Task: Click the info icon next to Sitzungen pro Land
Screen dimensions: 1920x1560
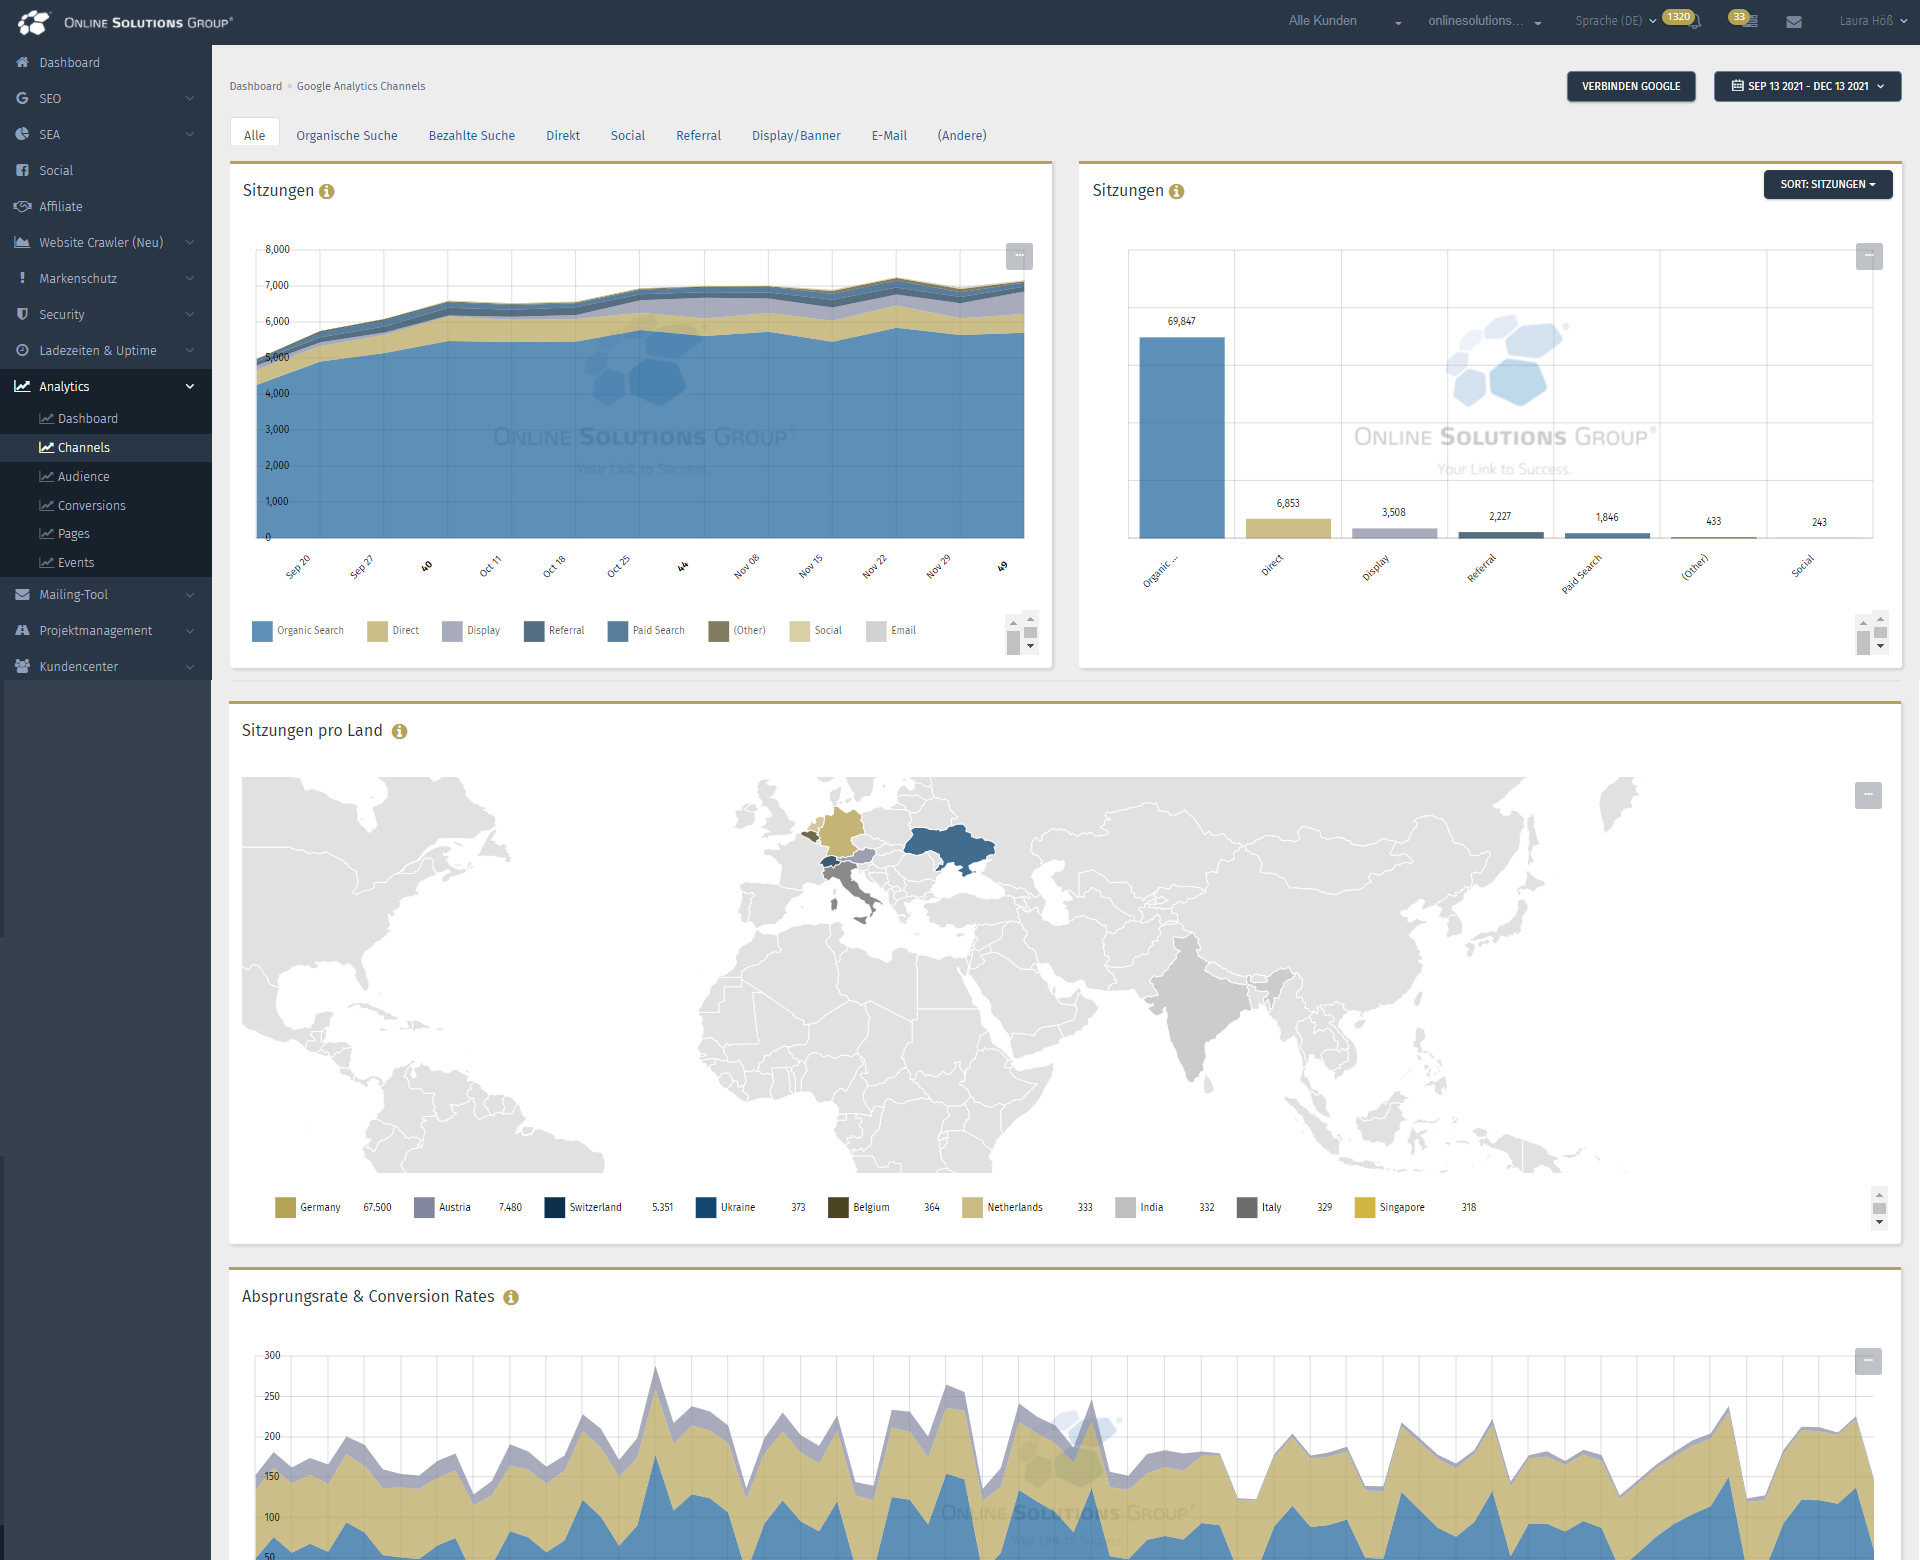Action: [399, 731]
